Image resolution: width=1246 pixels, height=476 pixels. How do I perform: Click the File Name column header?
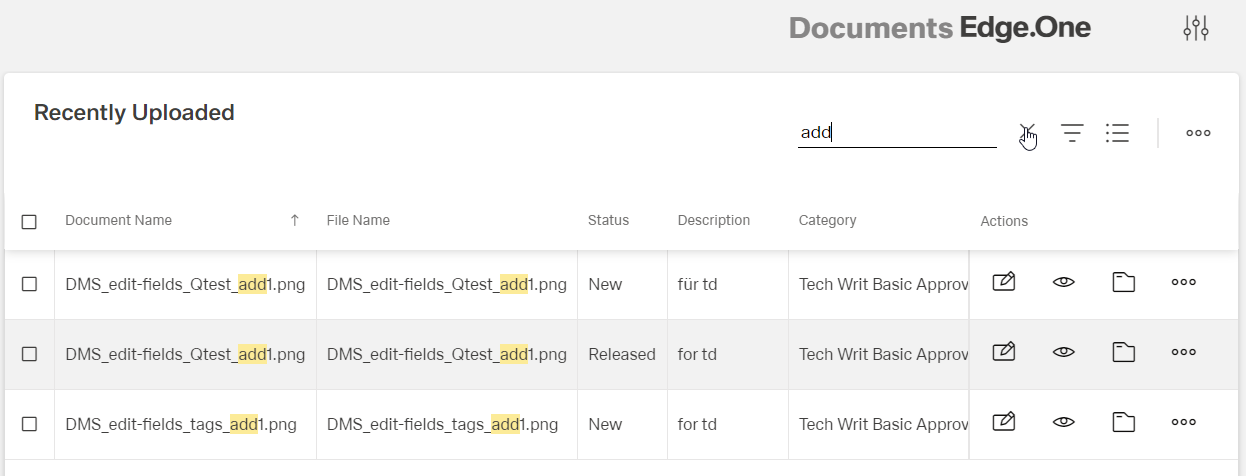tap(358, 220)
